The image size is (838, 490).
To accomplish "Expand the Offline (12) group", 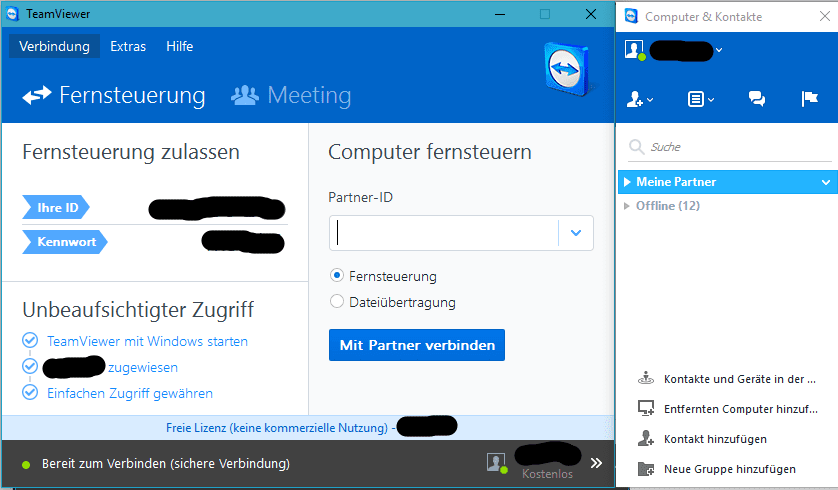I will coord(627,206).
